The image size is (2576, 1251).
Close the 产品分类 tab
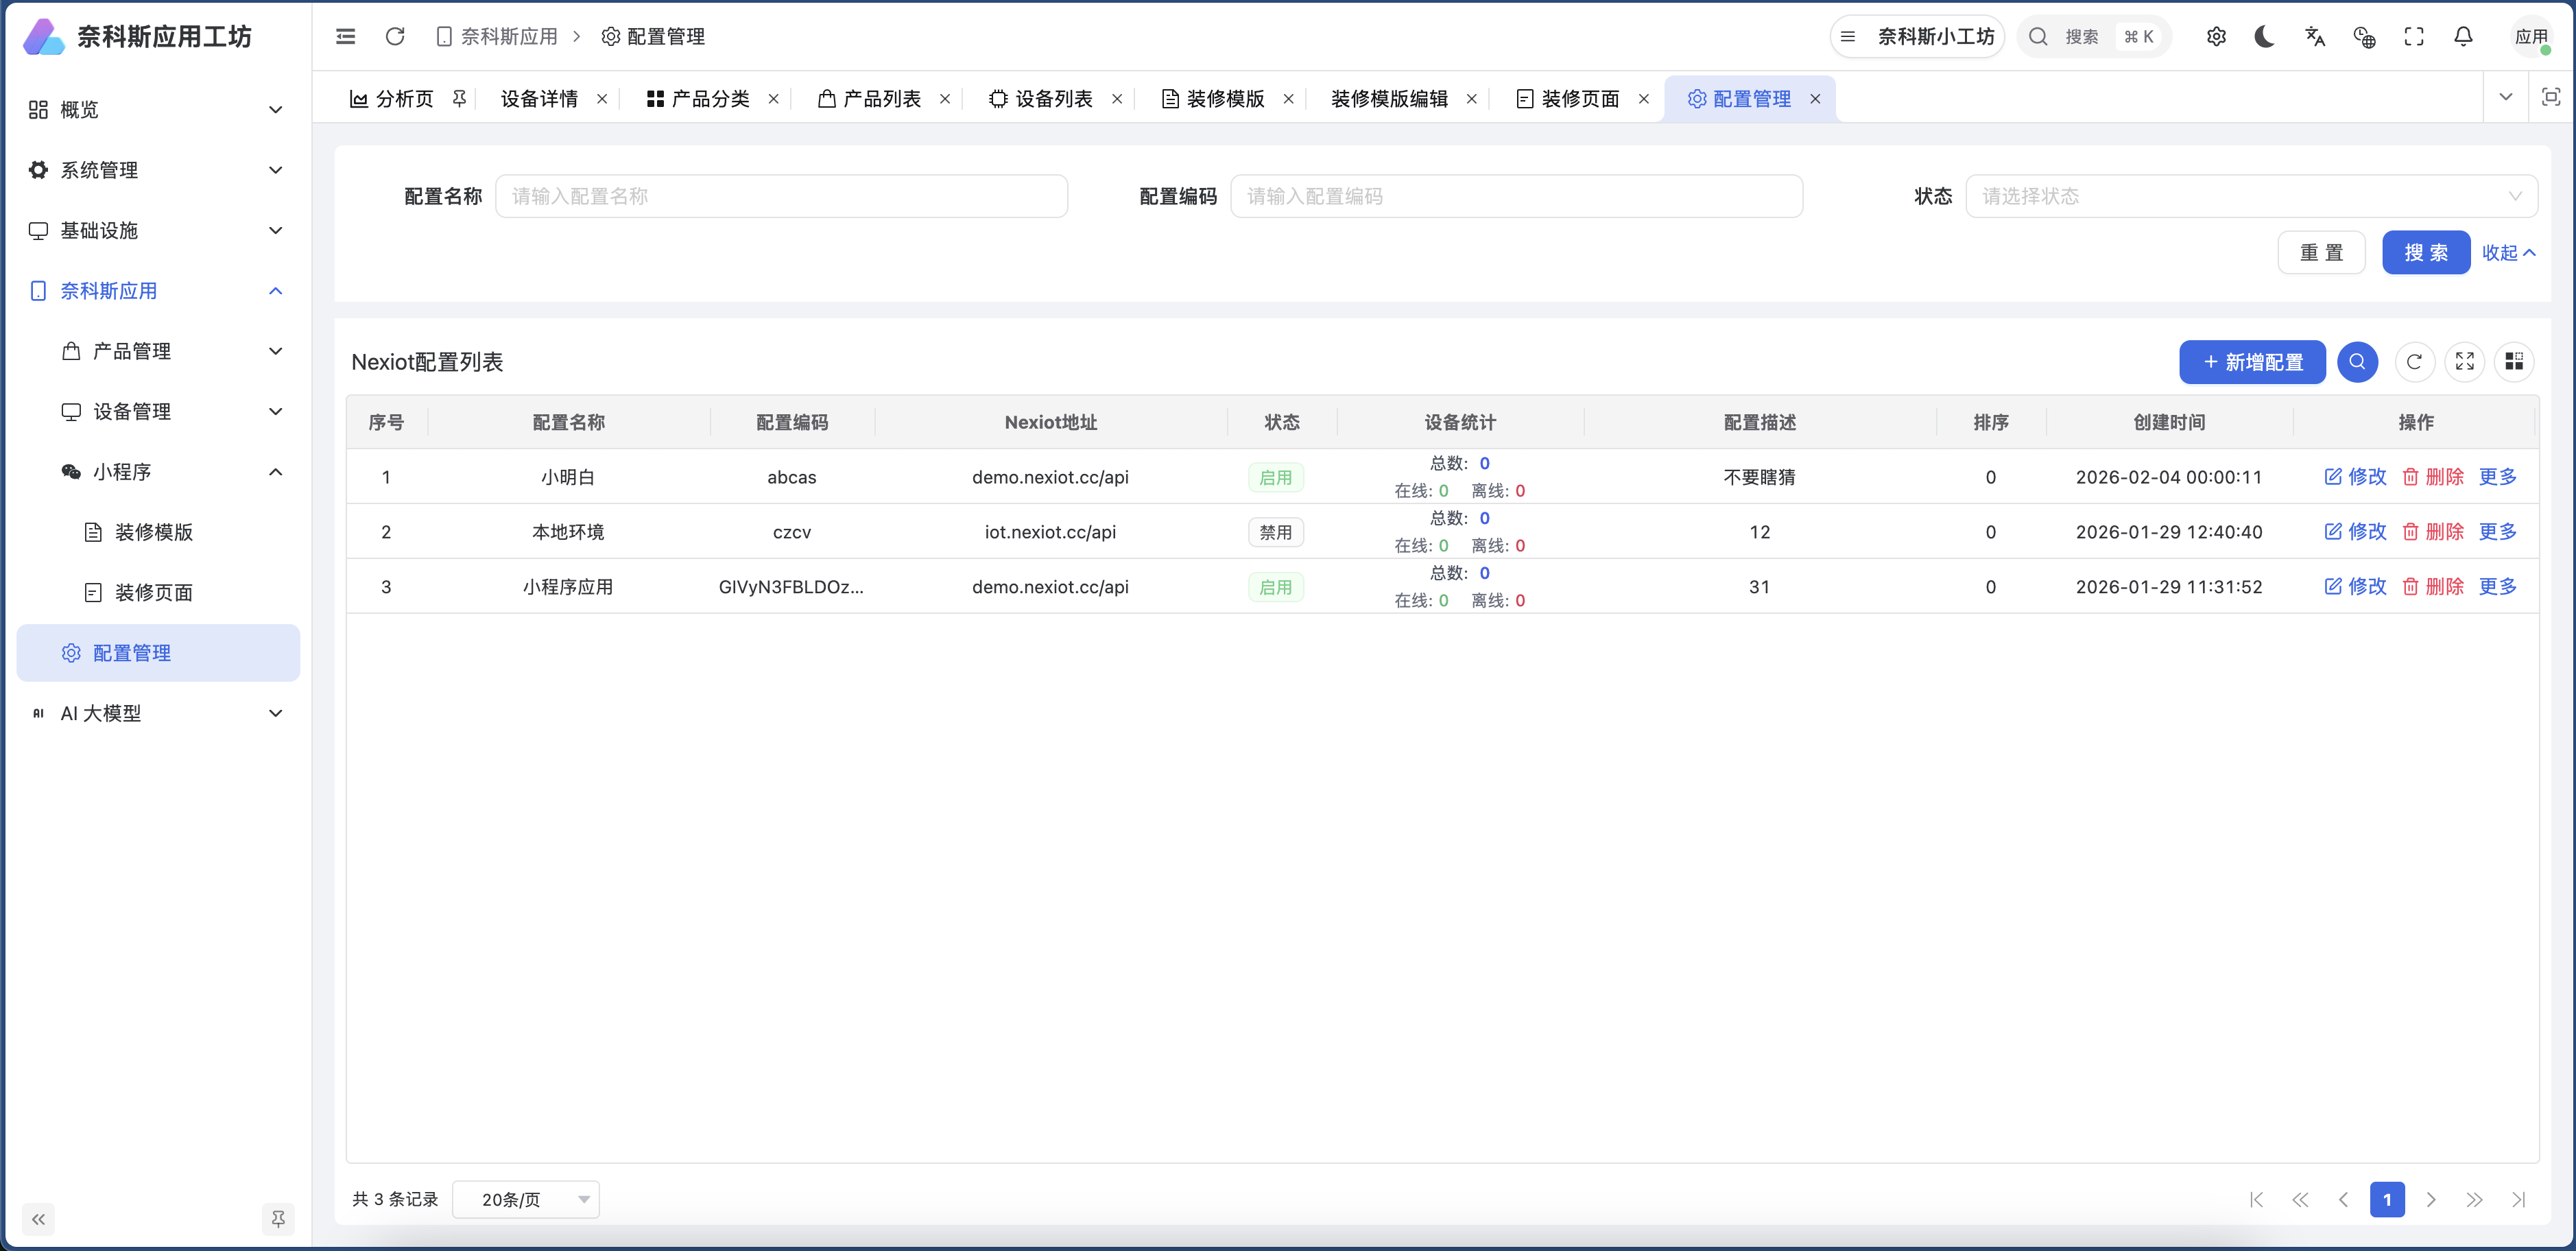[x=773, y=99]
